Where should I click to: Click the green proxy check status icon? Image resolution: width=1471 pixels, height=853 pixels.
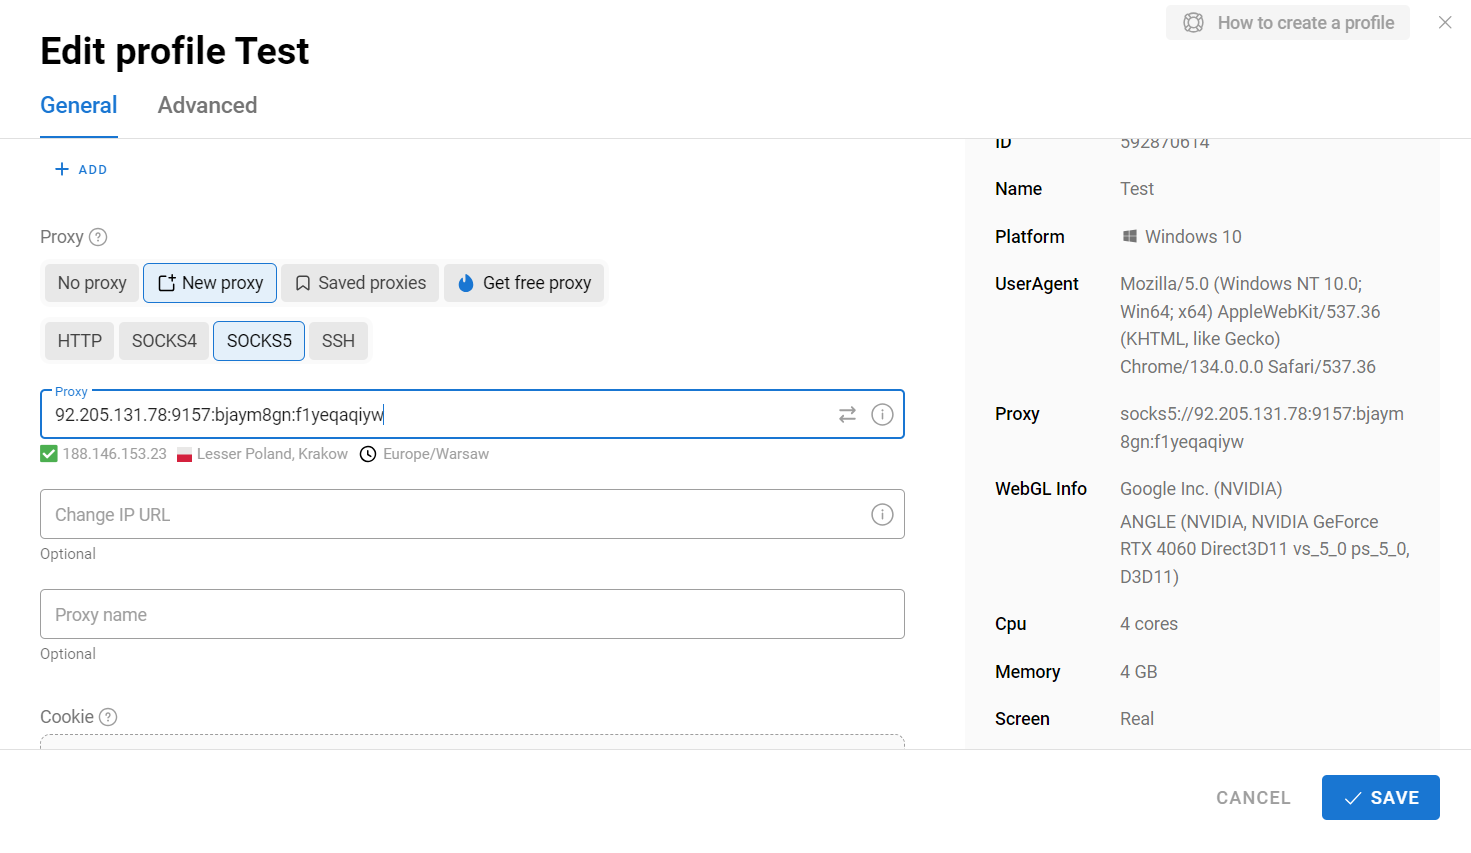tap(49, 454)
